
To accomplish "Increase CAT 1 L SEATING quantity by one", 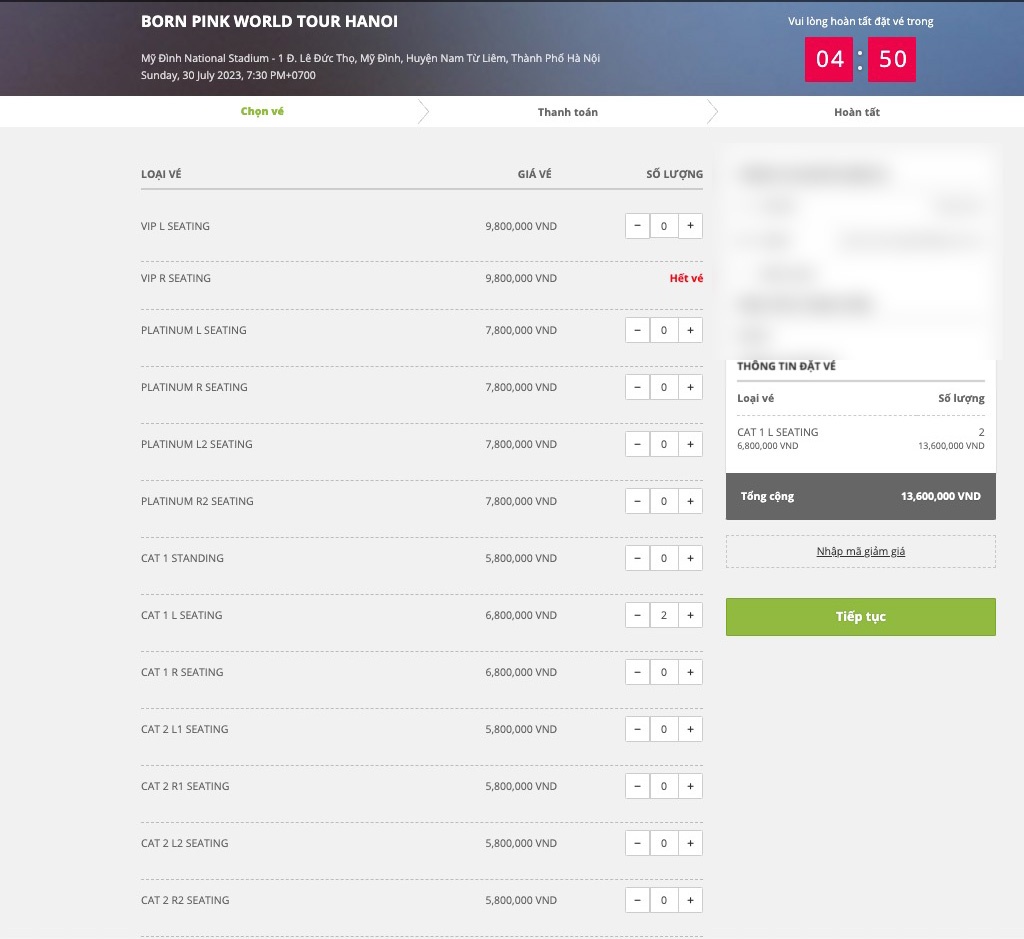I will [x=690, y=615].
